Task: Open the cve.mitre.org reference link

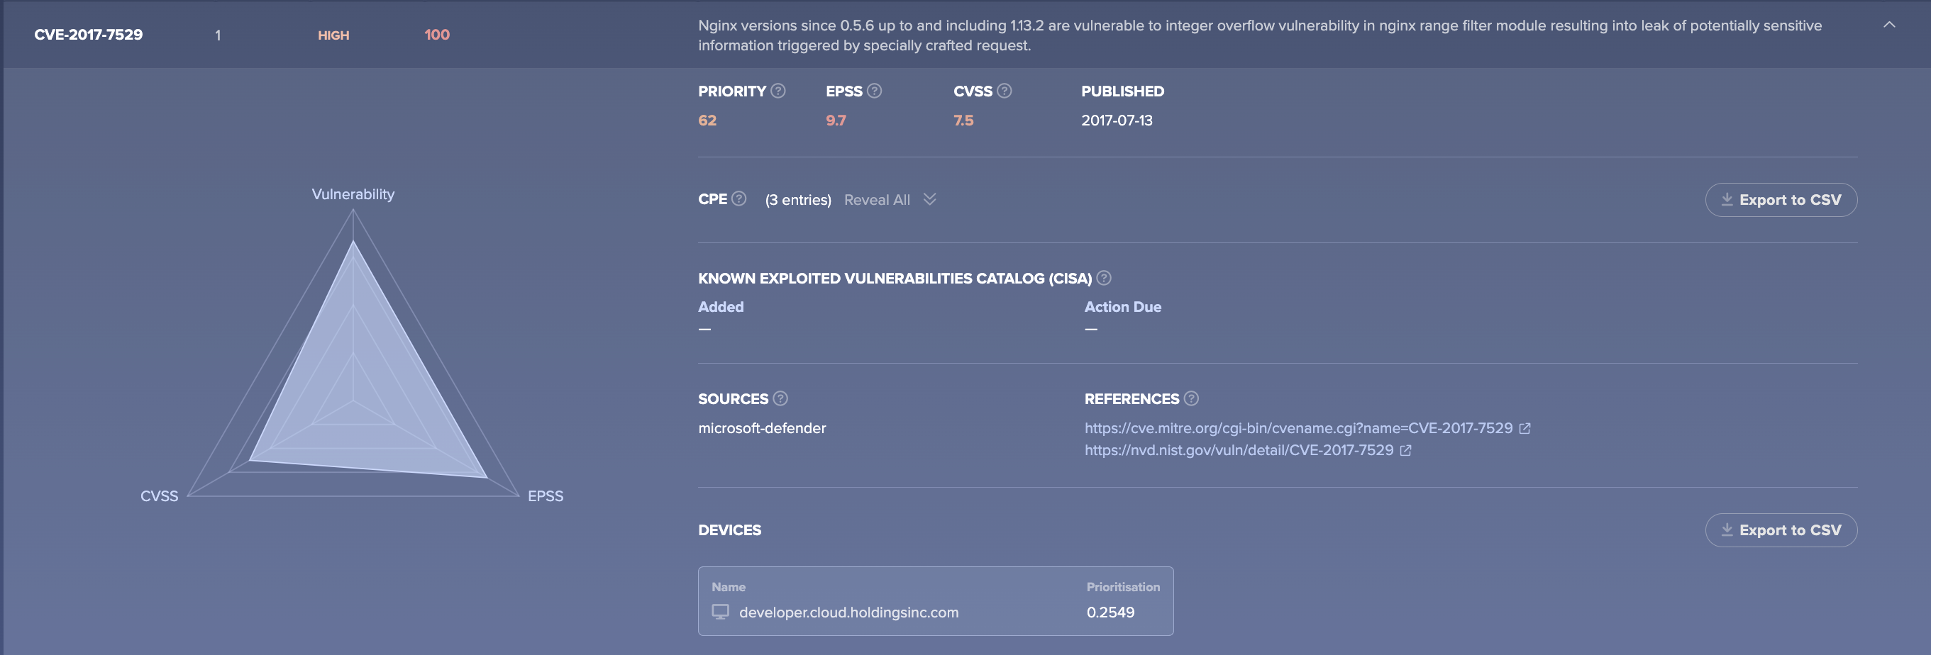Action: pyautogui.click(x=1298, y=428)
